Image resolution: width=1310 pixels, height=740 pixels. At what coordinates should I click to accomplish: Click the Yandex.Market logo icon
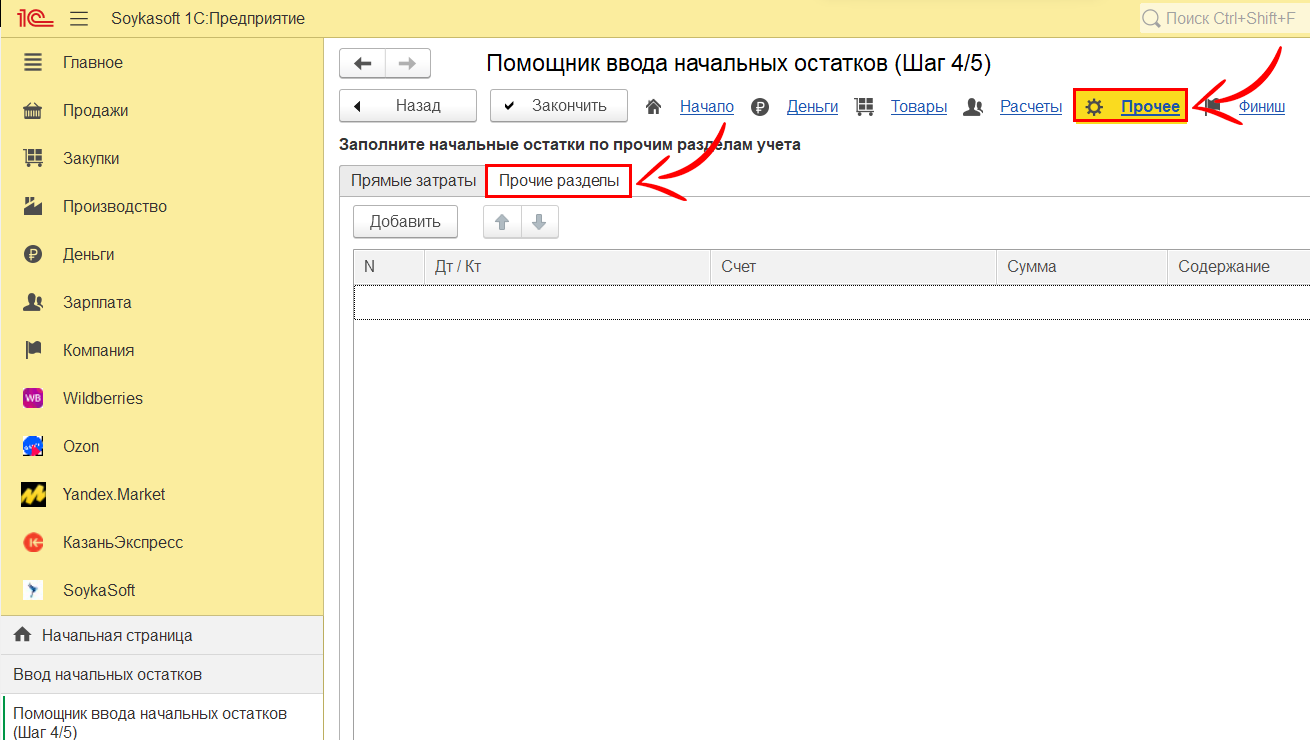[33, 494]
